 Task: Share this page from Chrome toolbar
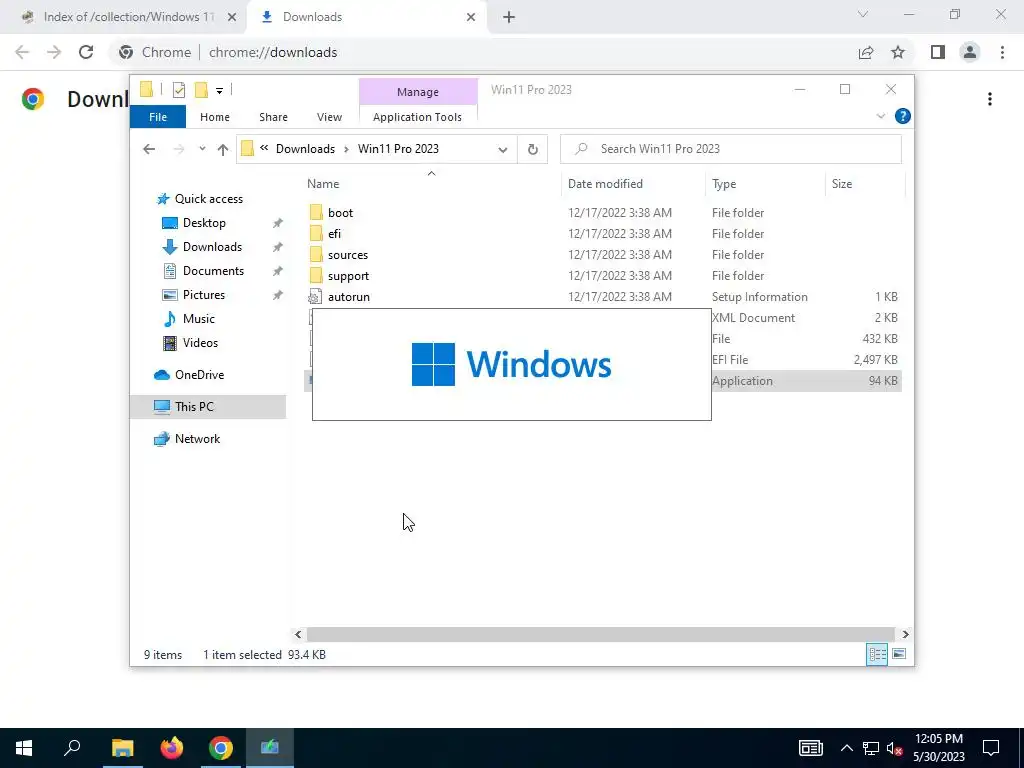tap(866, 52)
